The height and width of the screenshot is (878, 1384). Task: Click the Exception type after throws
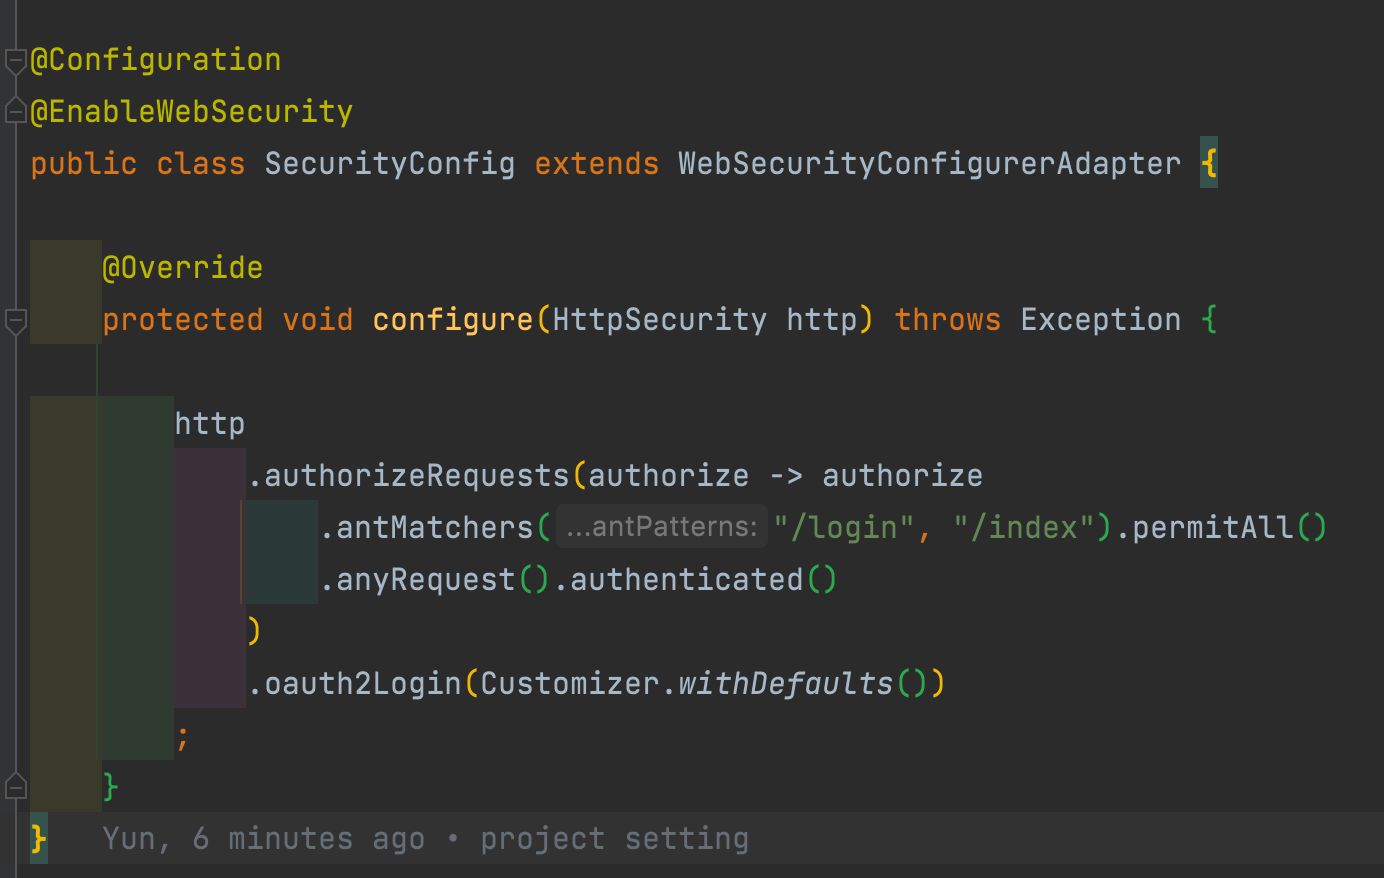pos(1101,320)
